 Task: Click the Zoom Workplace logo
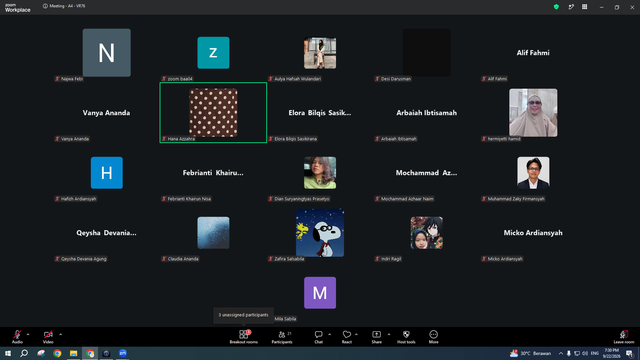tap(18, 8)
